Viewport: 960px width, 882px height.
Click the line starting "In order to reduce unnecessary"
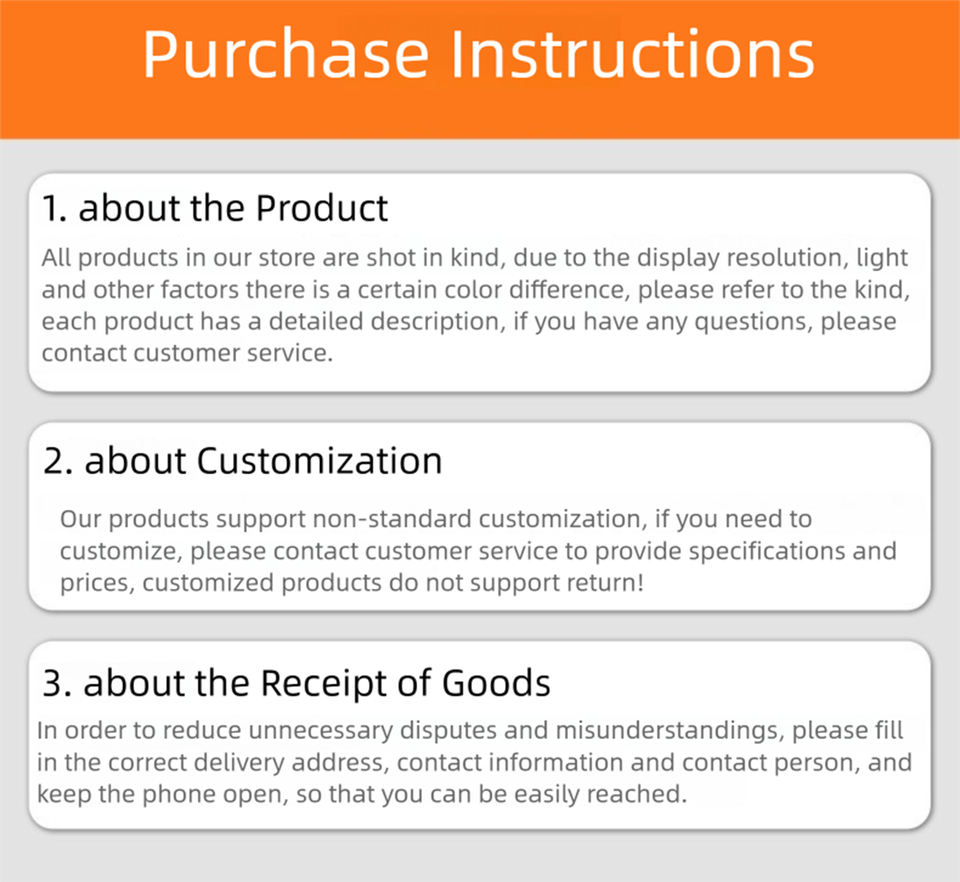click(x=470, y=731)
